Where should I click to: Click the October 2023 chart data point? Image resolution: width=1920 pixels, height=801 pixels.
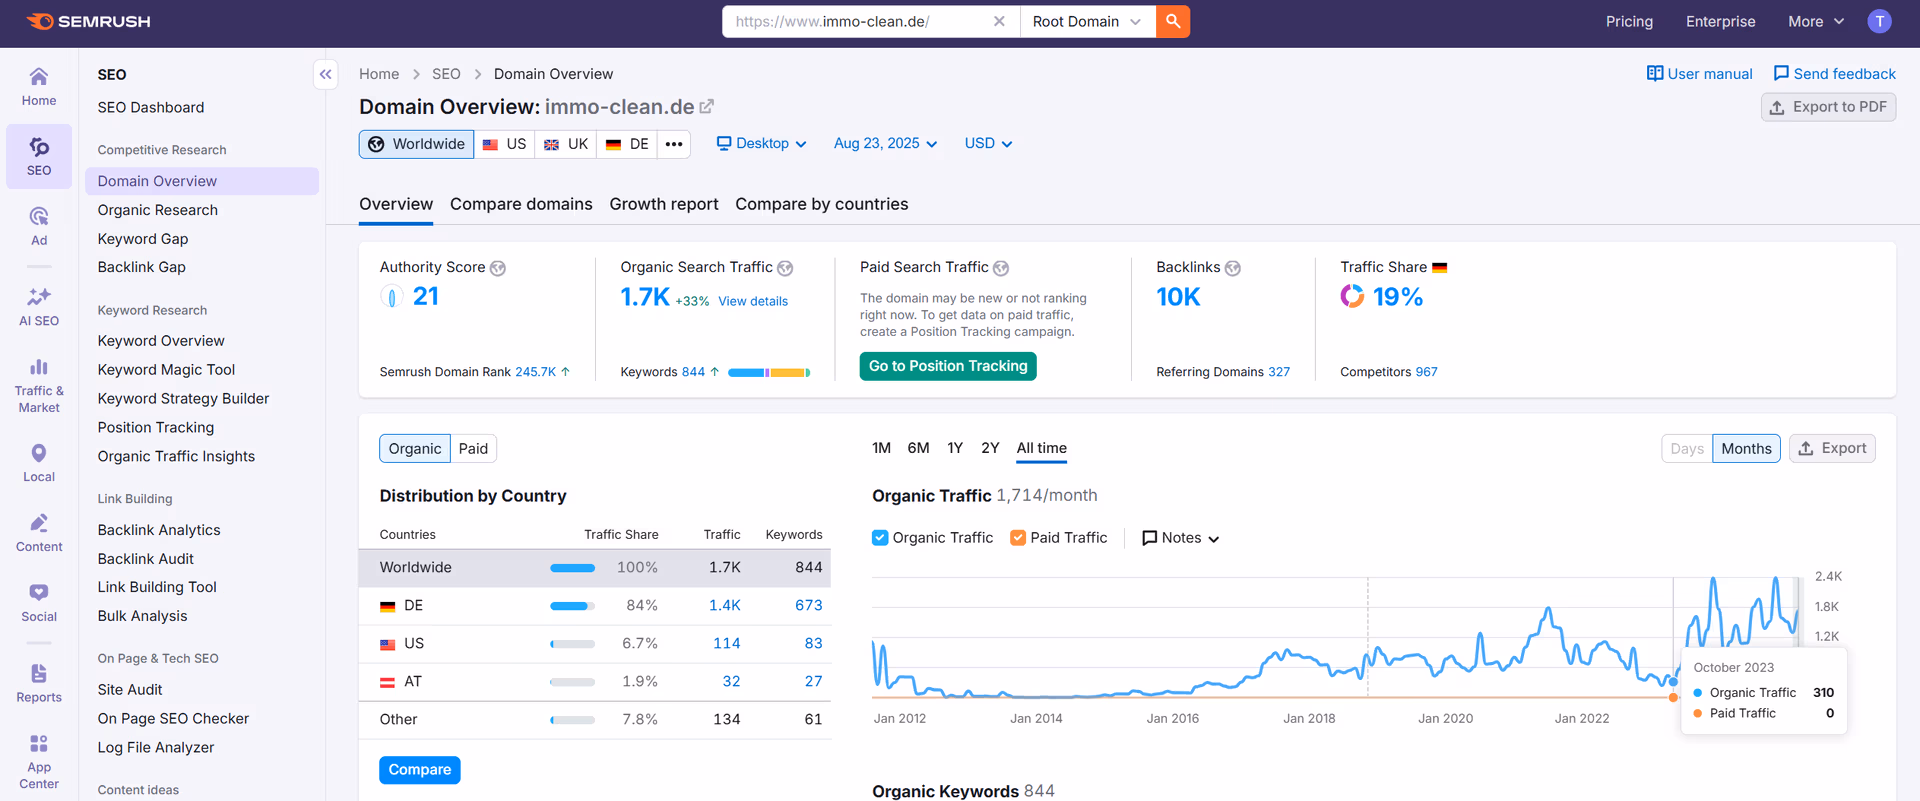click(x=1673, y=682)
